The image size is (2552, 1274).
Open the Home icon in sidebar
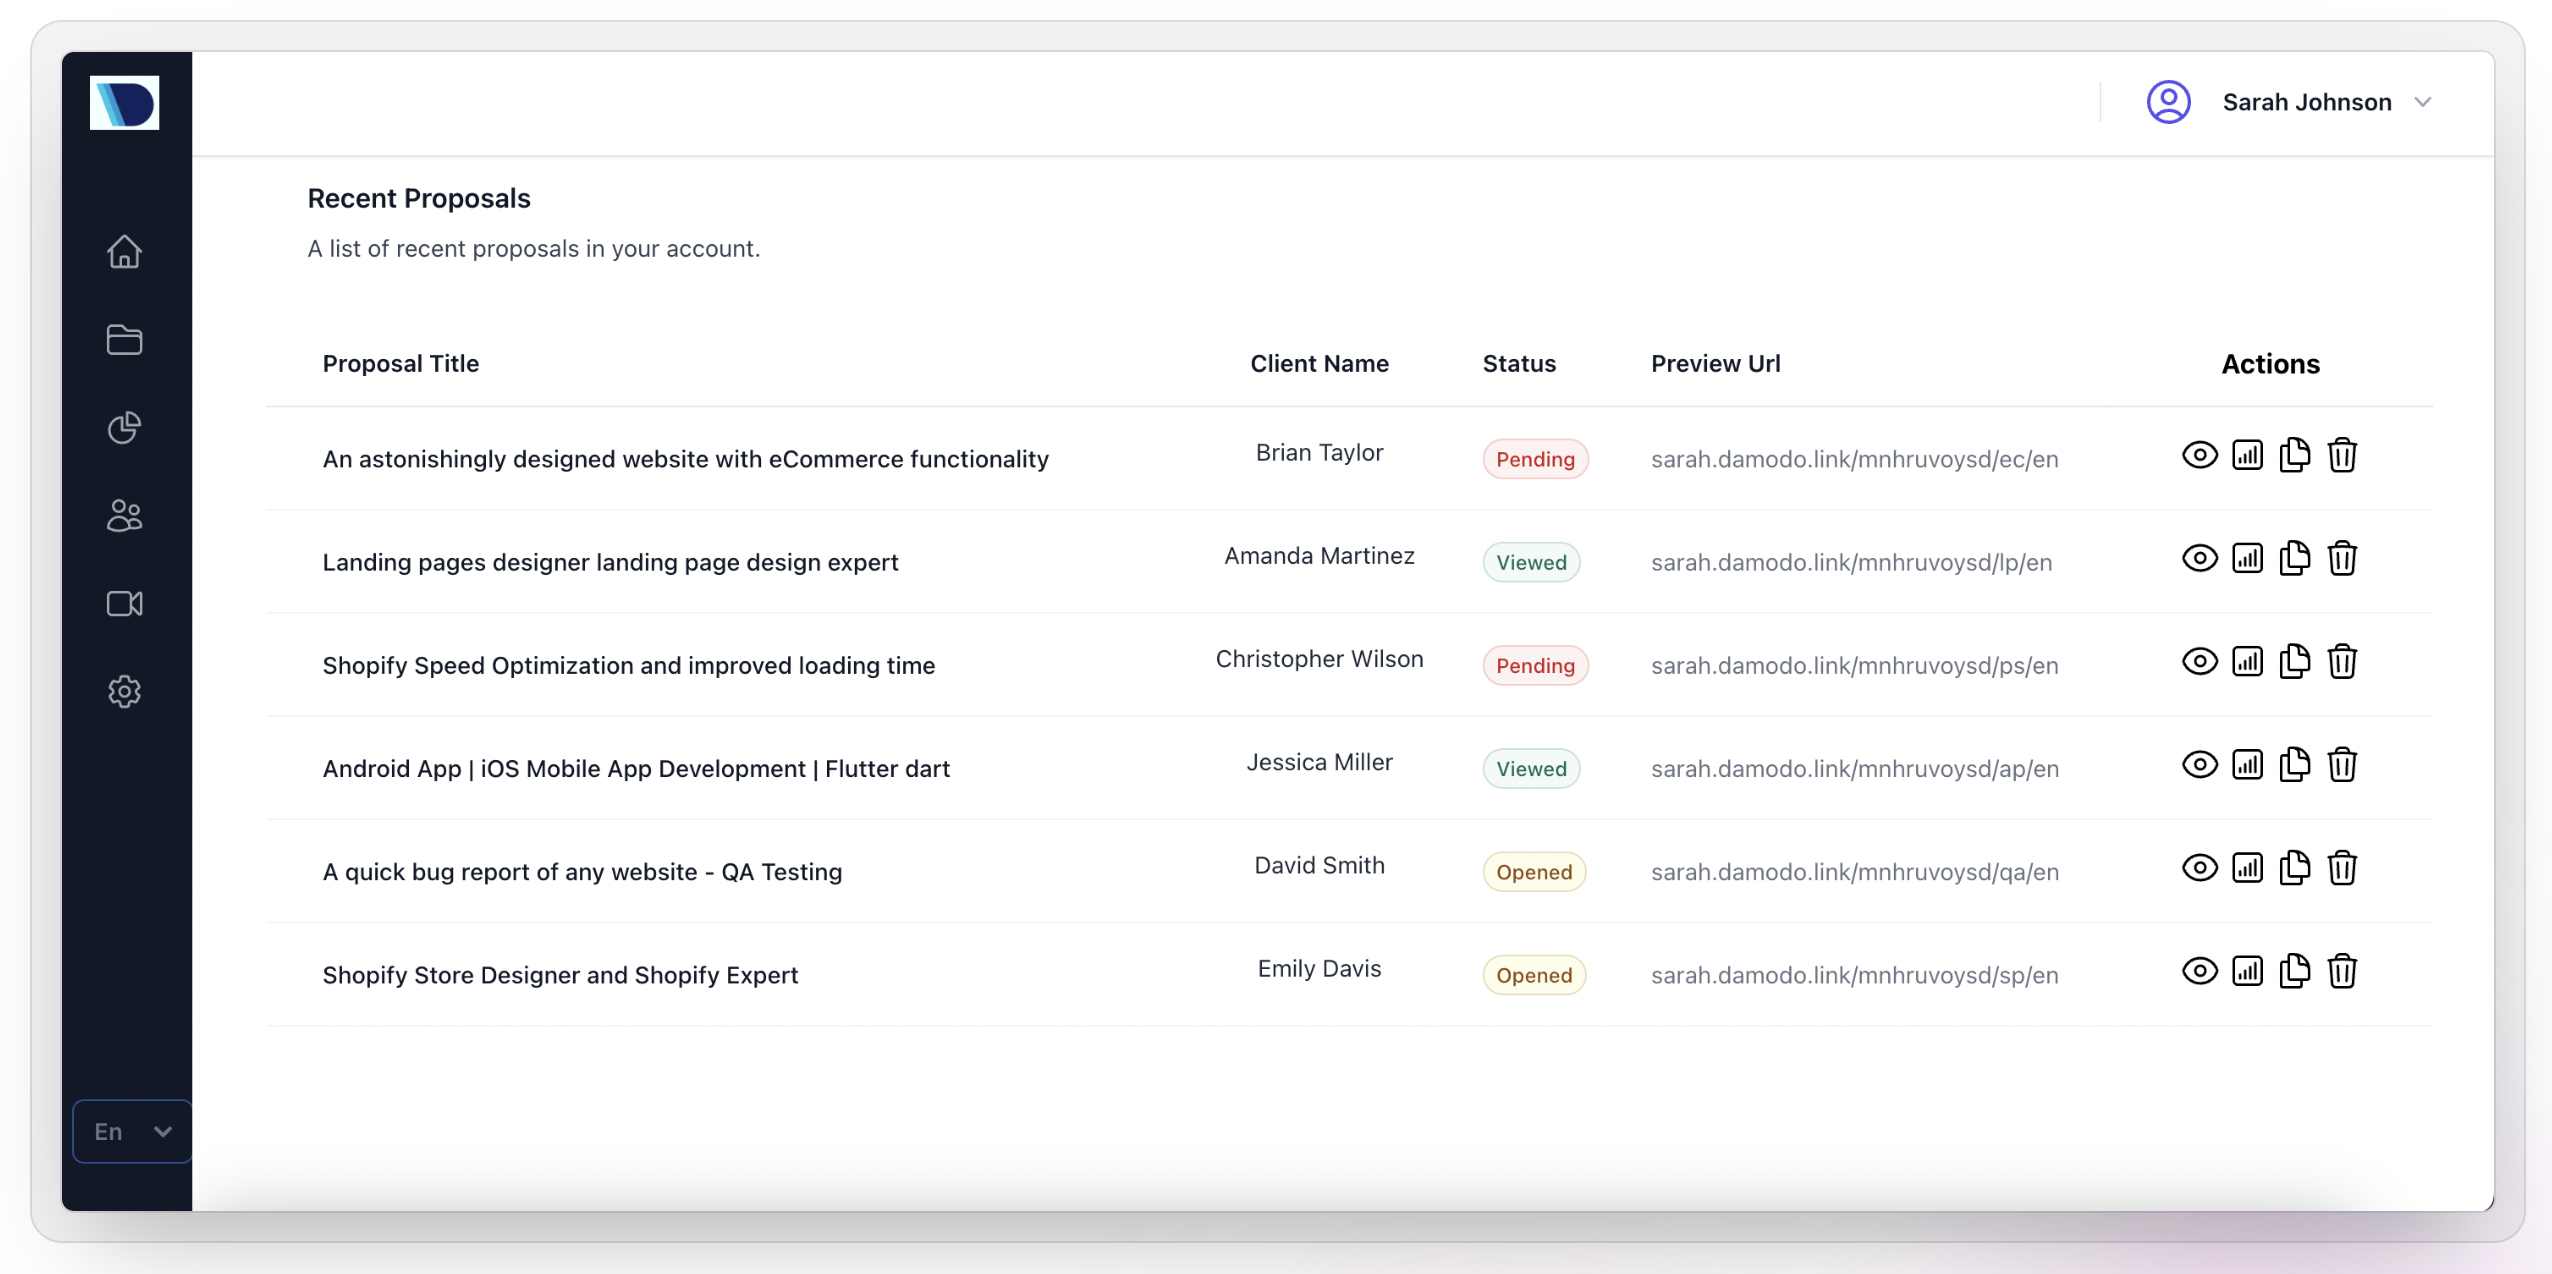[x=124, y=251]
